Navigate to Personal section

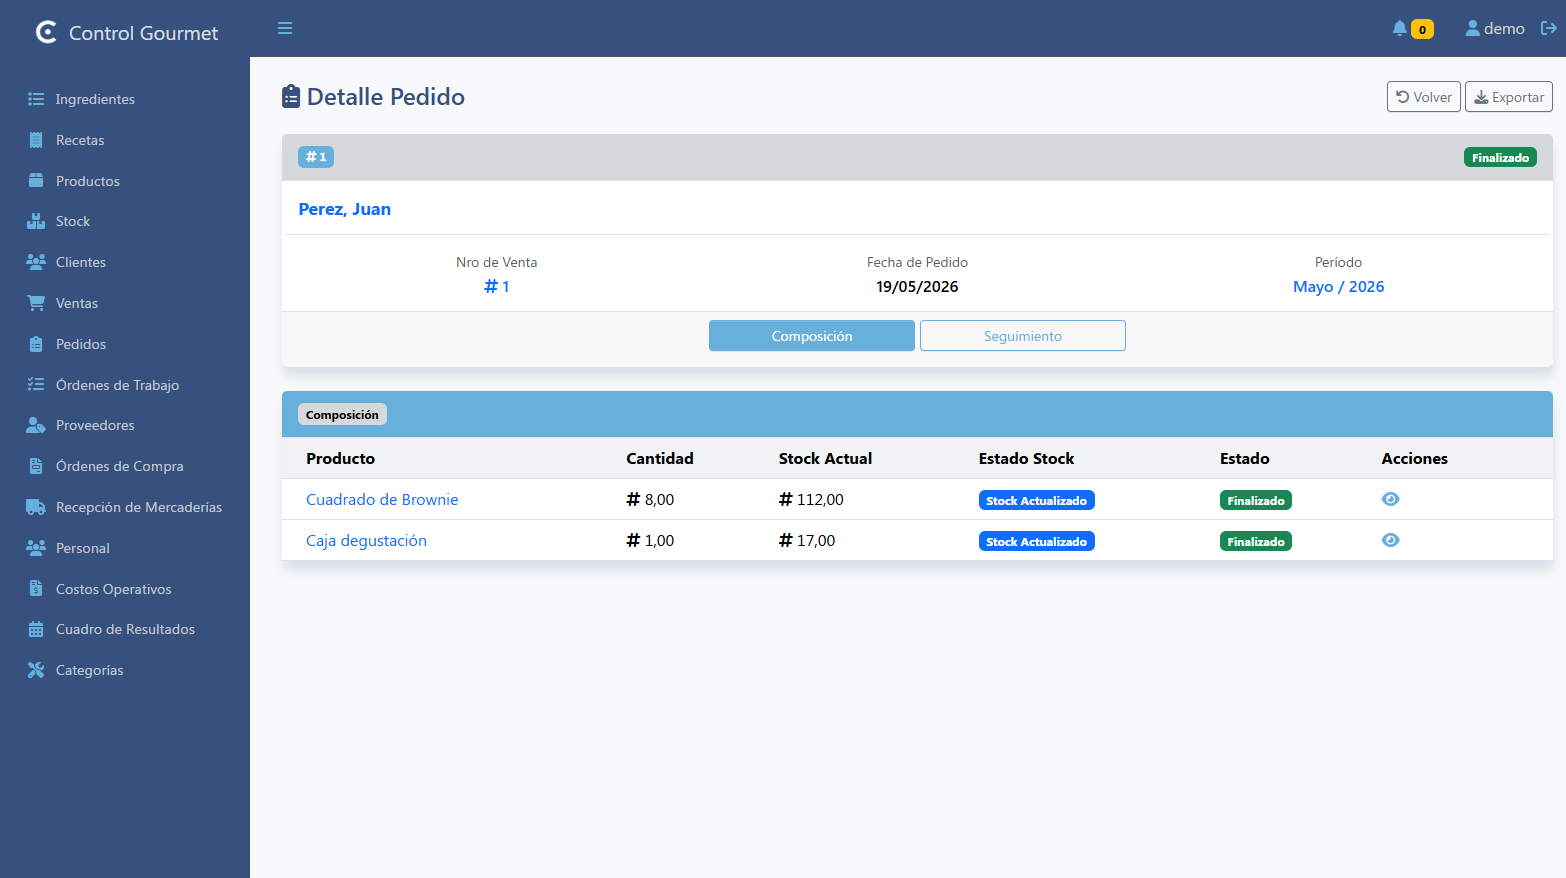(83, 548)
